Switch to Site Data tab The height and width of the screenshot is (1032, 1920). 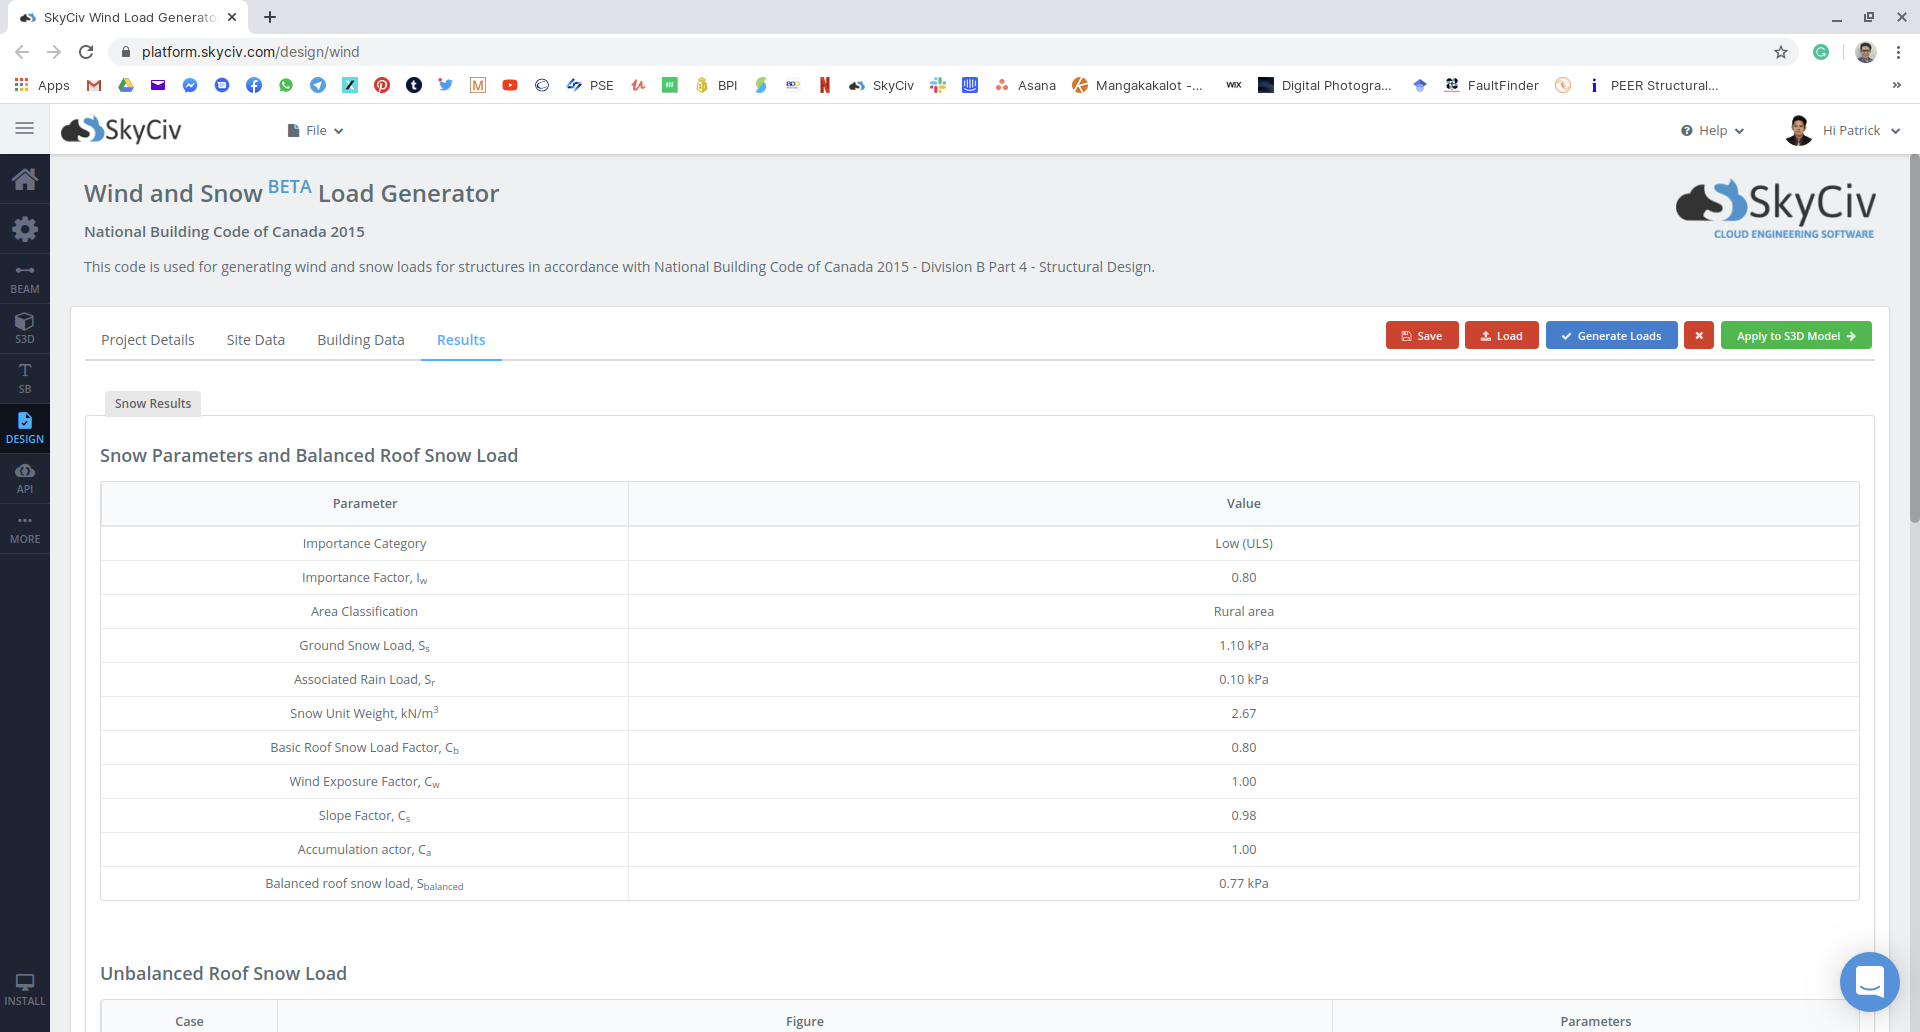(256, 340)
